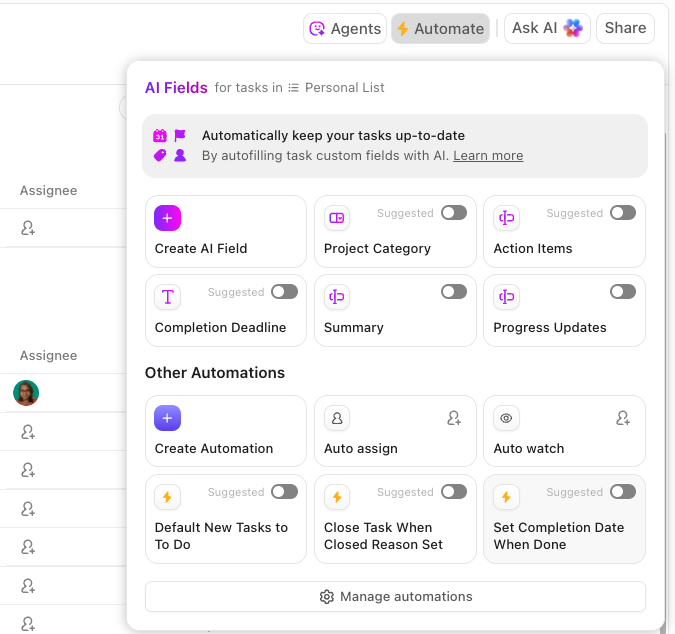The image size is (675, 634).
Task: Click the Create Automation plus icon
Action: [x=167, y=418]
